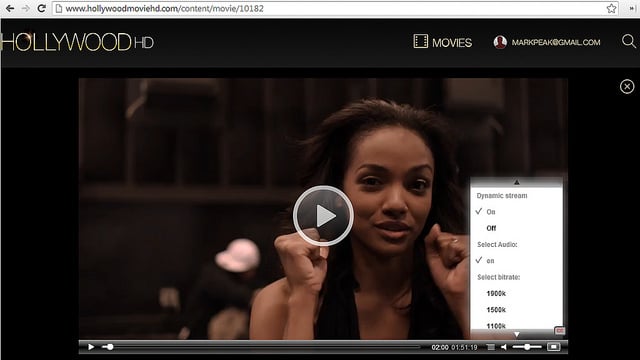This screenshot has height=360, width=640.
Task: Turn Dynamic stream Off
Action: 491,228
